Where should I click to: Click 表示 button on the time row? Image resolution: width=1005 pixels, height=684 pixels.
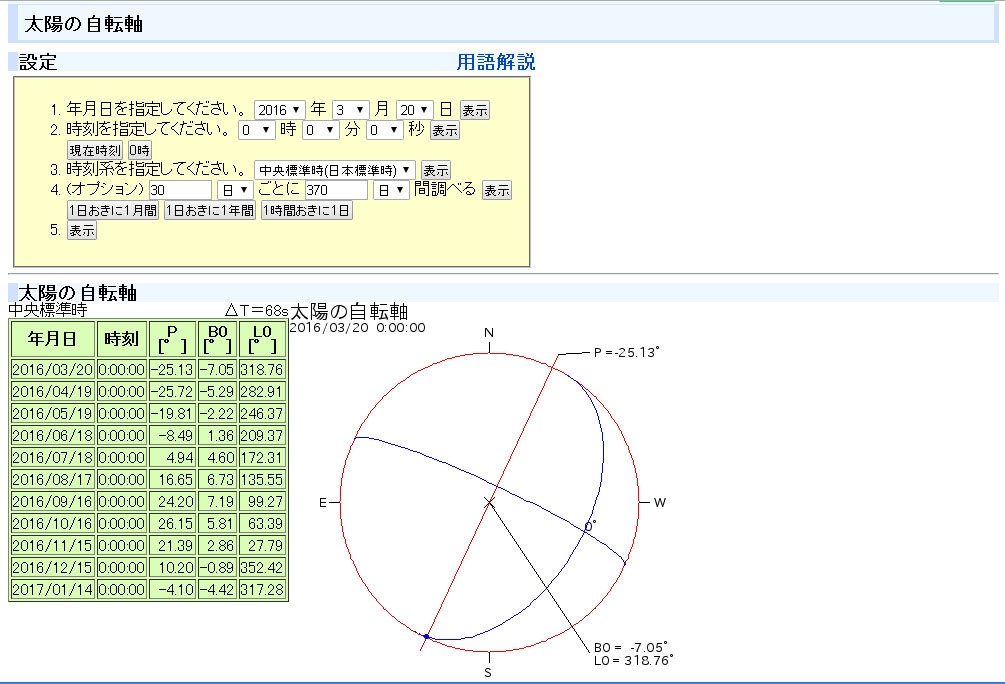pyautogui.click(x=445, y=130)
